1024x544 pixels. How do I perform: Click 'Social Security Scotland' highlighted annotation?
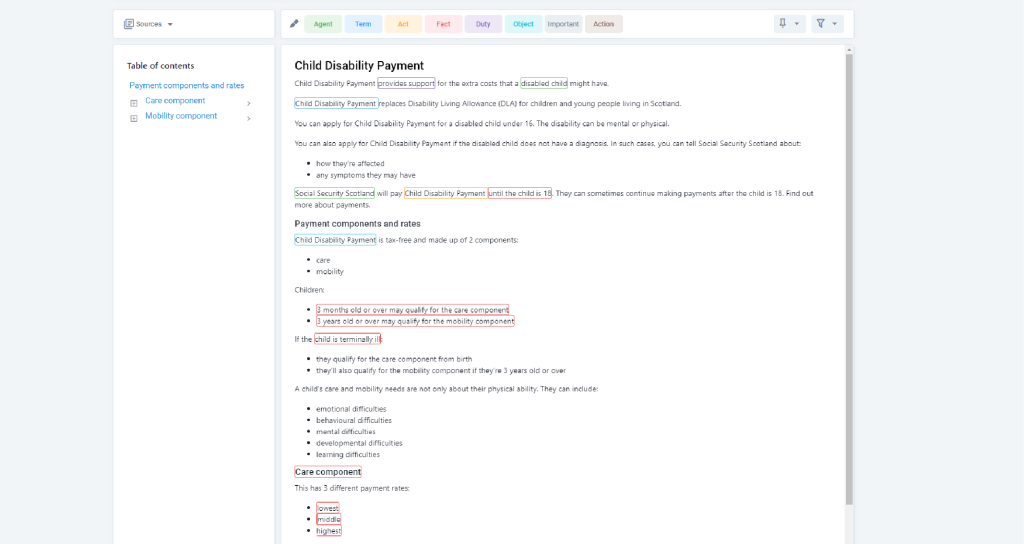click(x=334, y=193)
